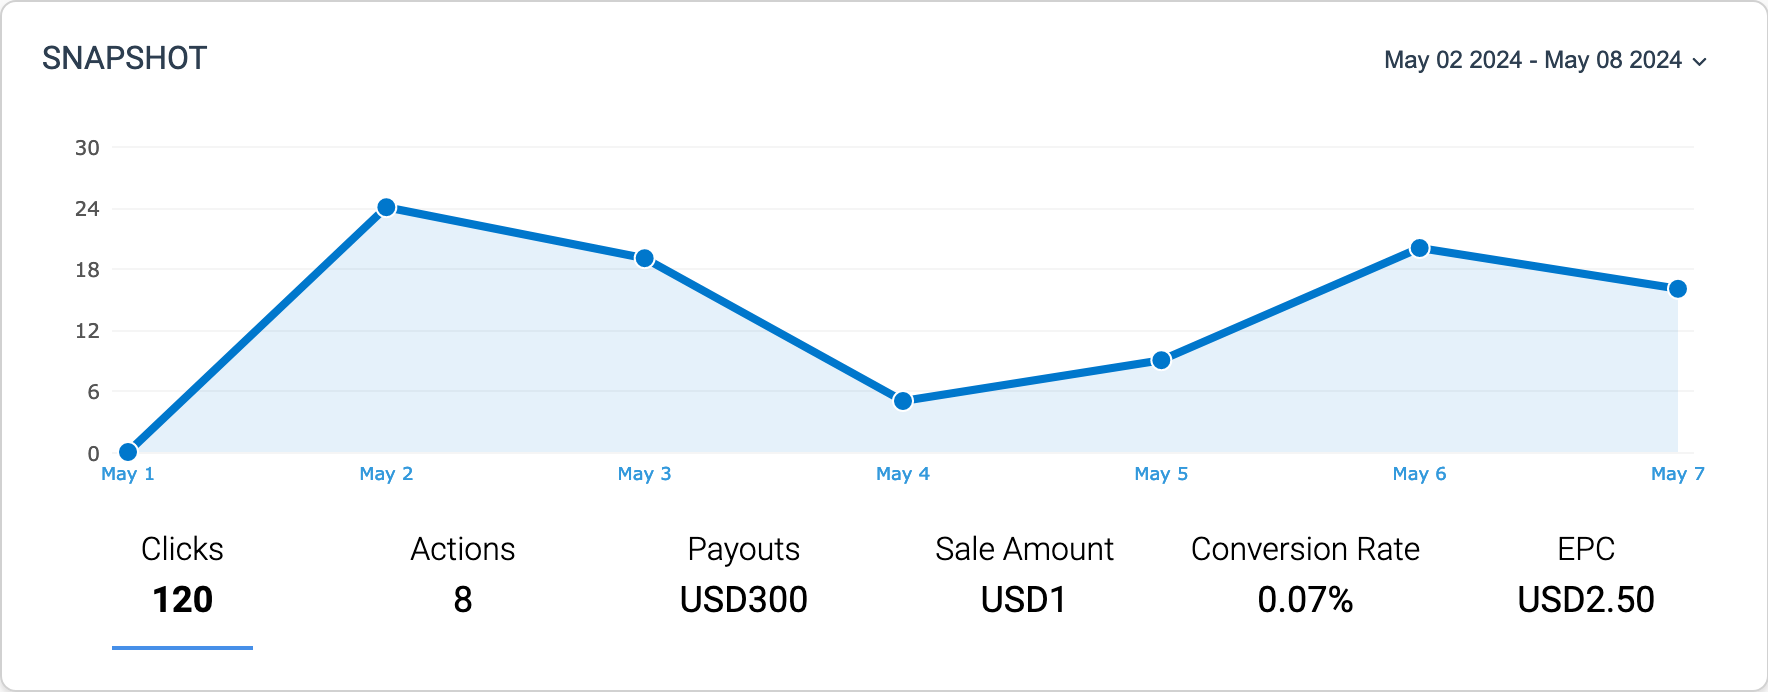Image resolution: width=1768 pixels, height=692 pixels.
Task: Select the currently active Clicks tab
Action: (x=182, y=548)
